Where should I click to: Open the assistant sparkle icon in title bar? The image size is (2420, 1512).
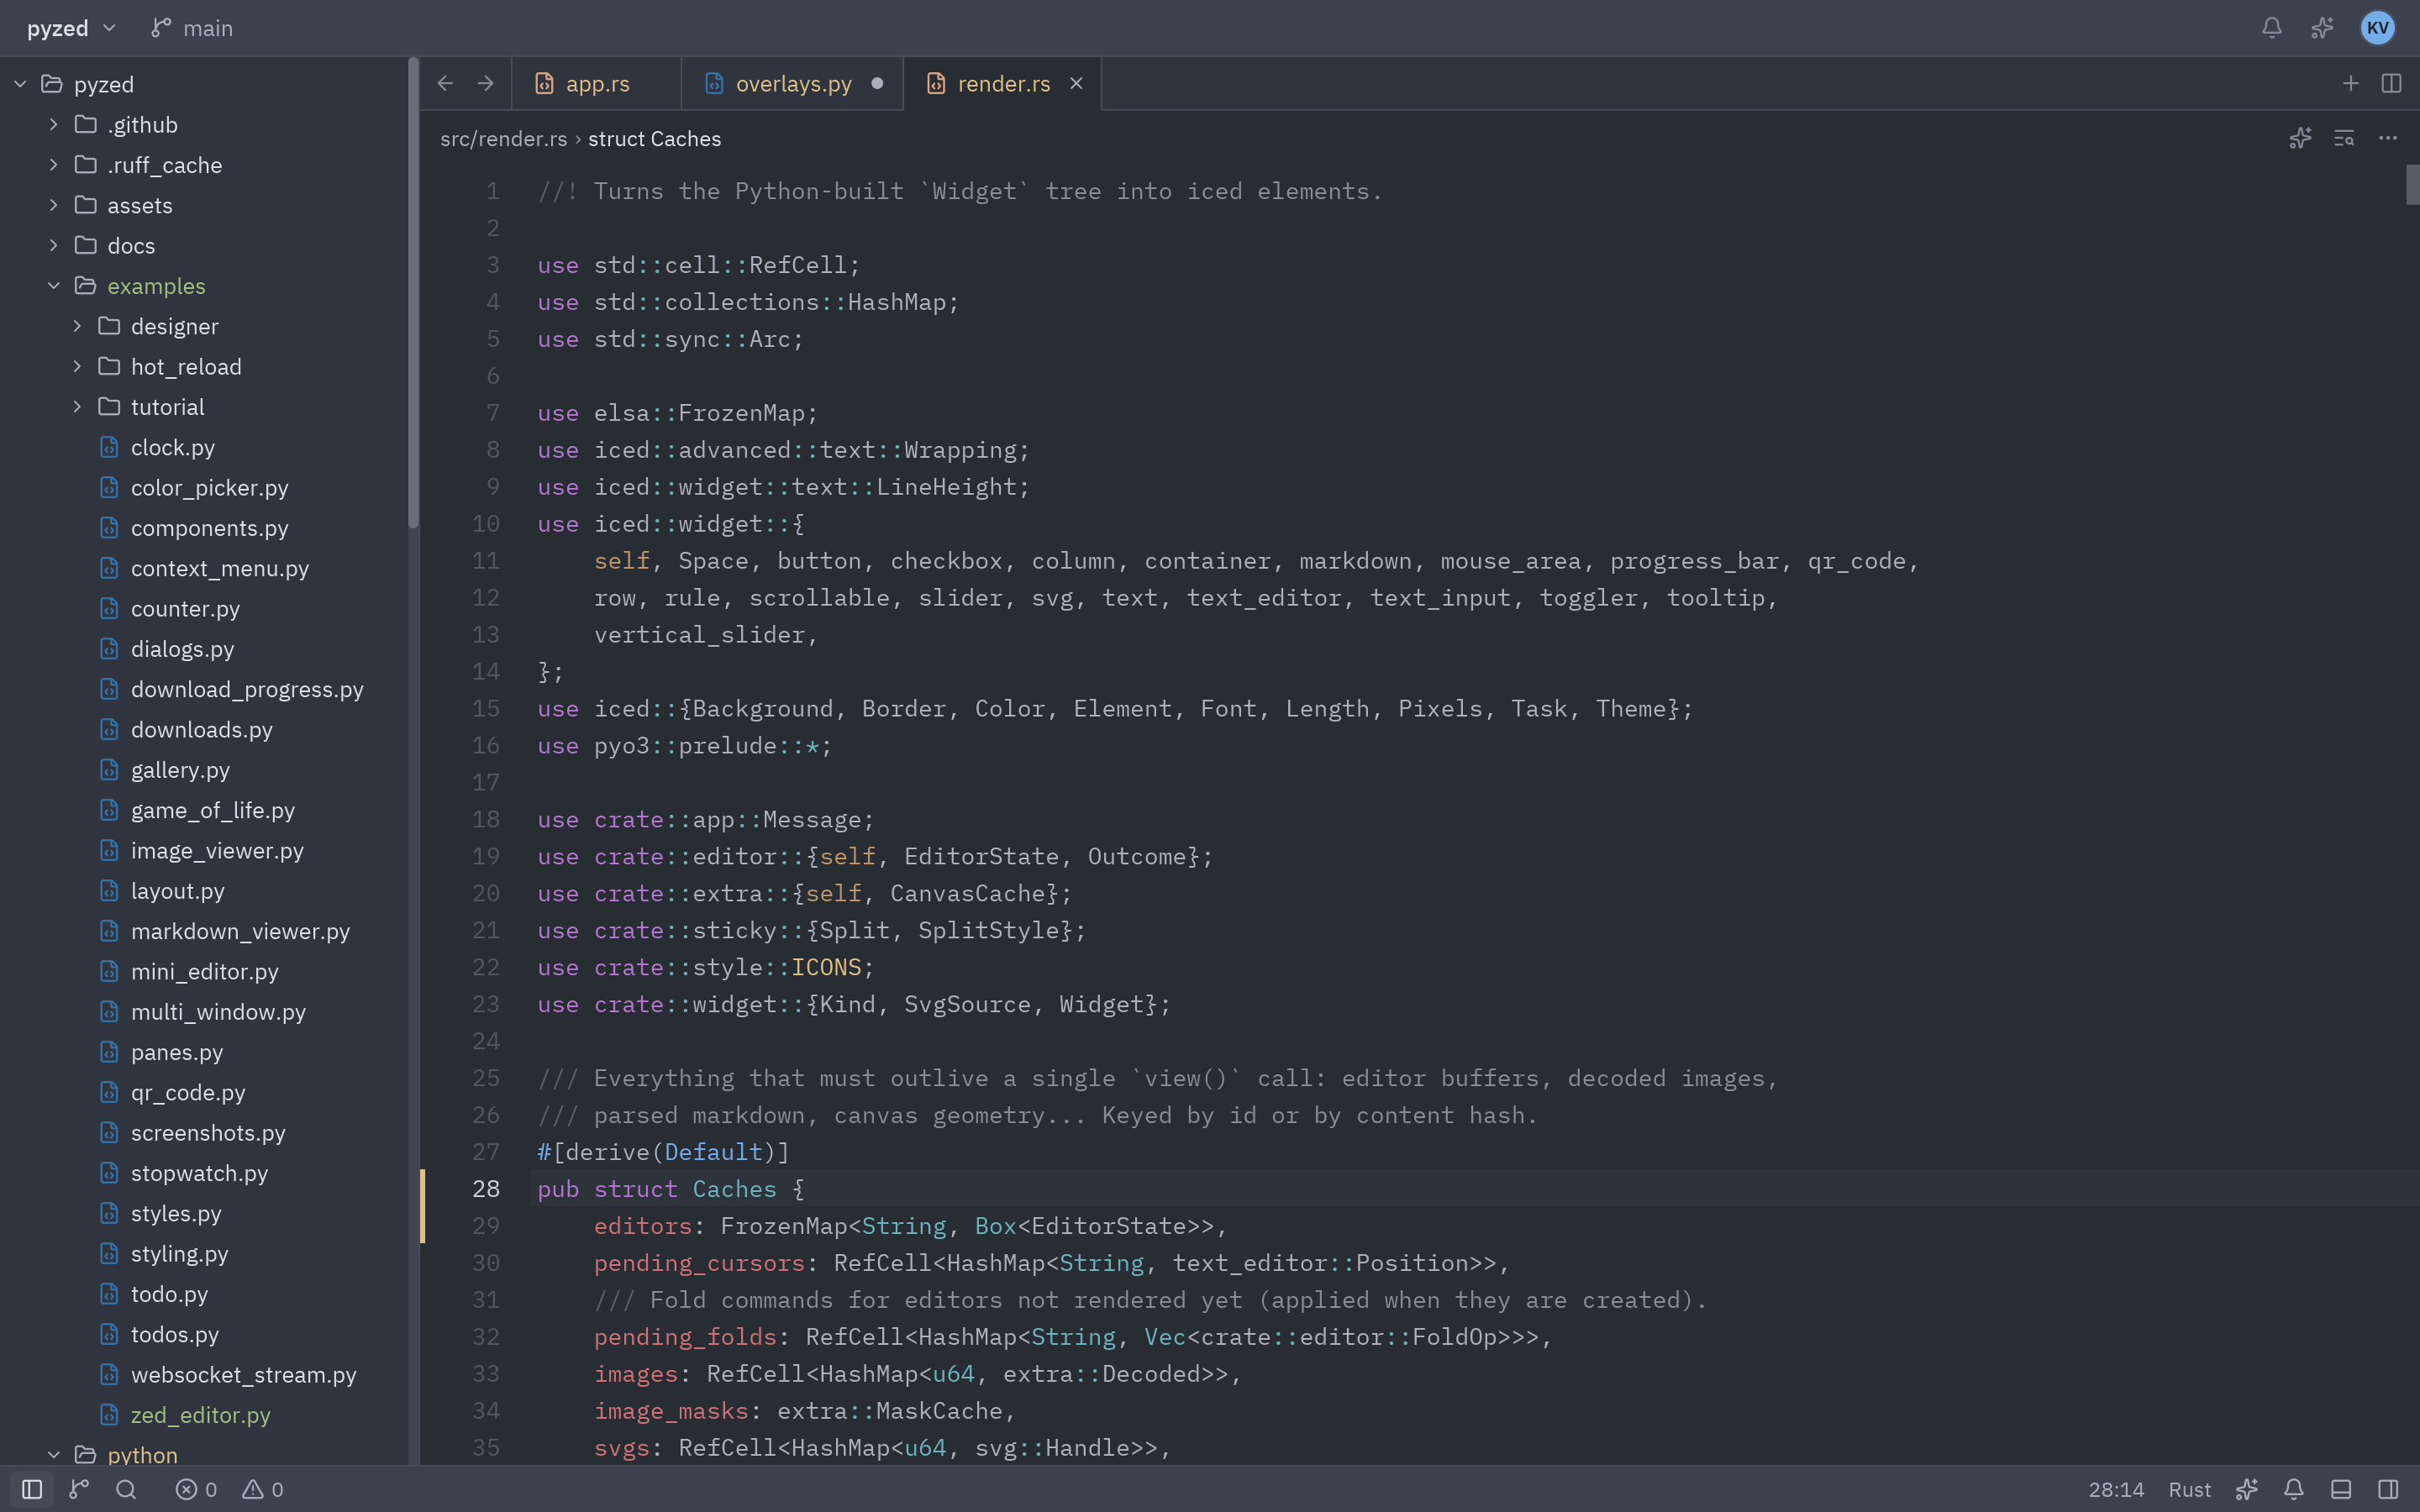pyautogui.click(x=2322, y=28)
